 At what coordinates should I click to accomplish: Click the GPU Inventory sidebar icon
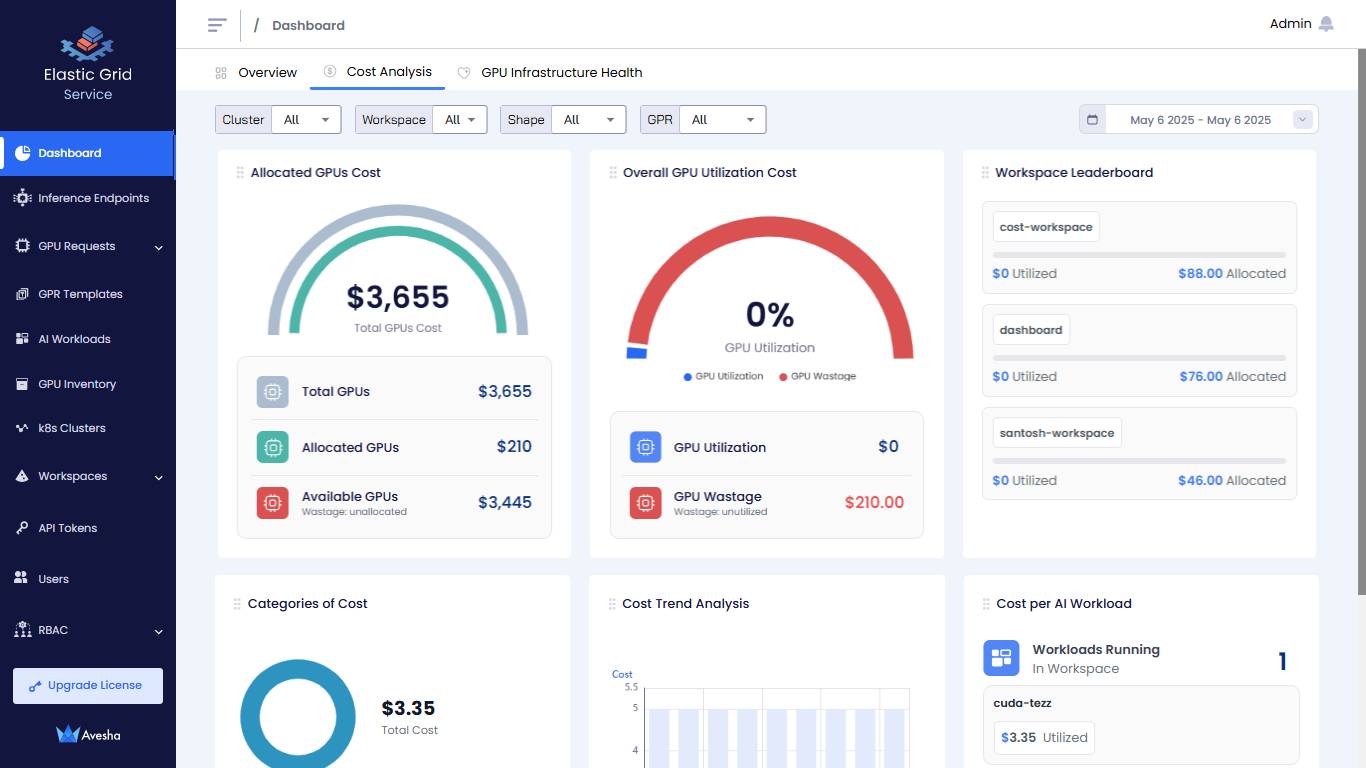[22, 384]
